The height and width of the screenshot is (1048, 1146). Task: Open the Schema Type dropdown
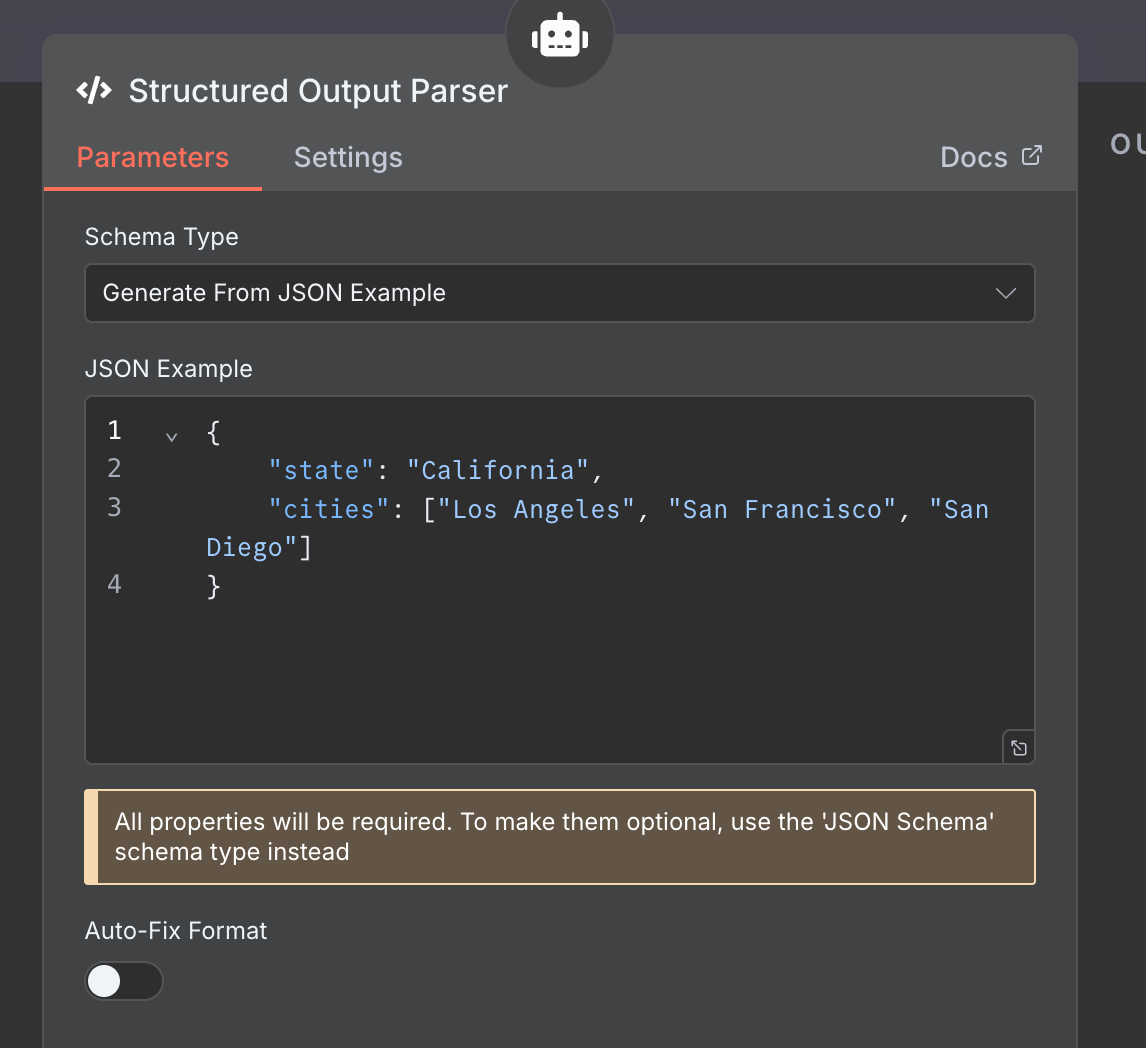559,293
